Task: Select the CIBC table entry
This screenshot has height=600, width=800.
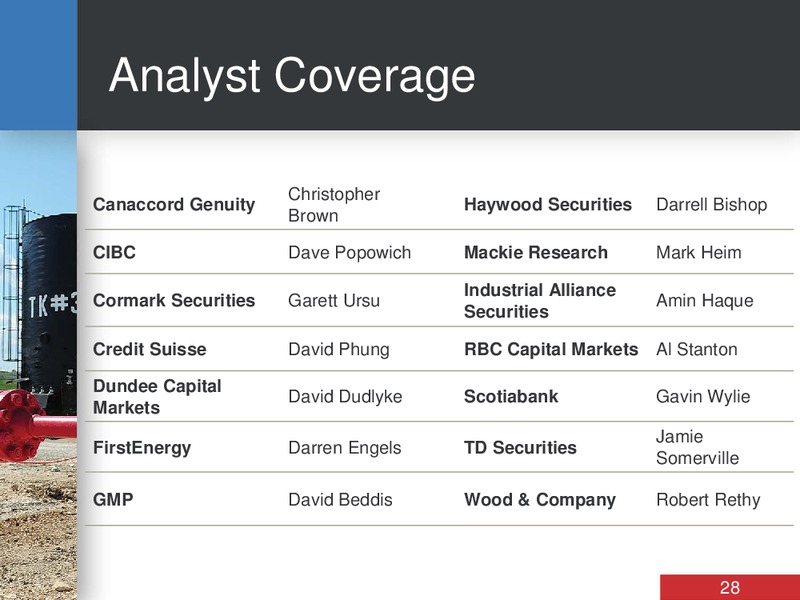Action: [x=114, y=253]
